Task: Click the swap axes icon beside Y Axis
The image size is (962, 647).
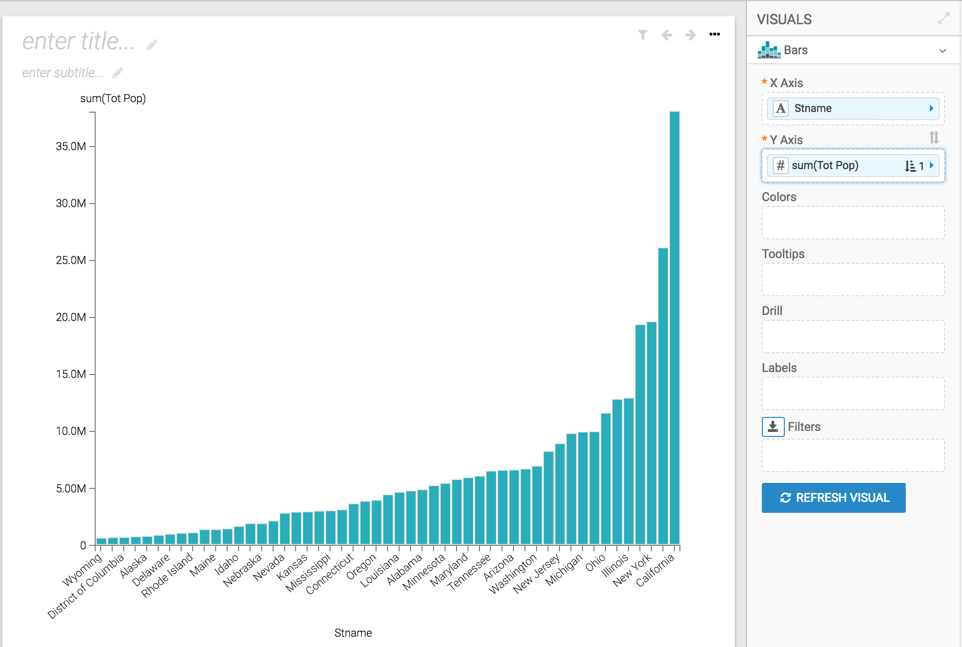Action: coord(934,138)
